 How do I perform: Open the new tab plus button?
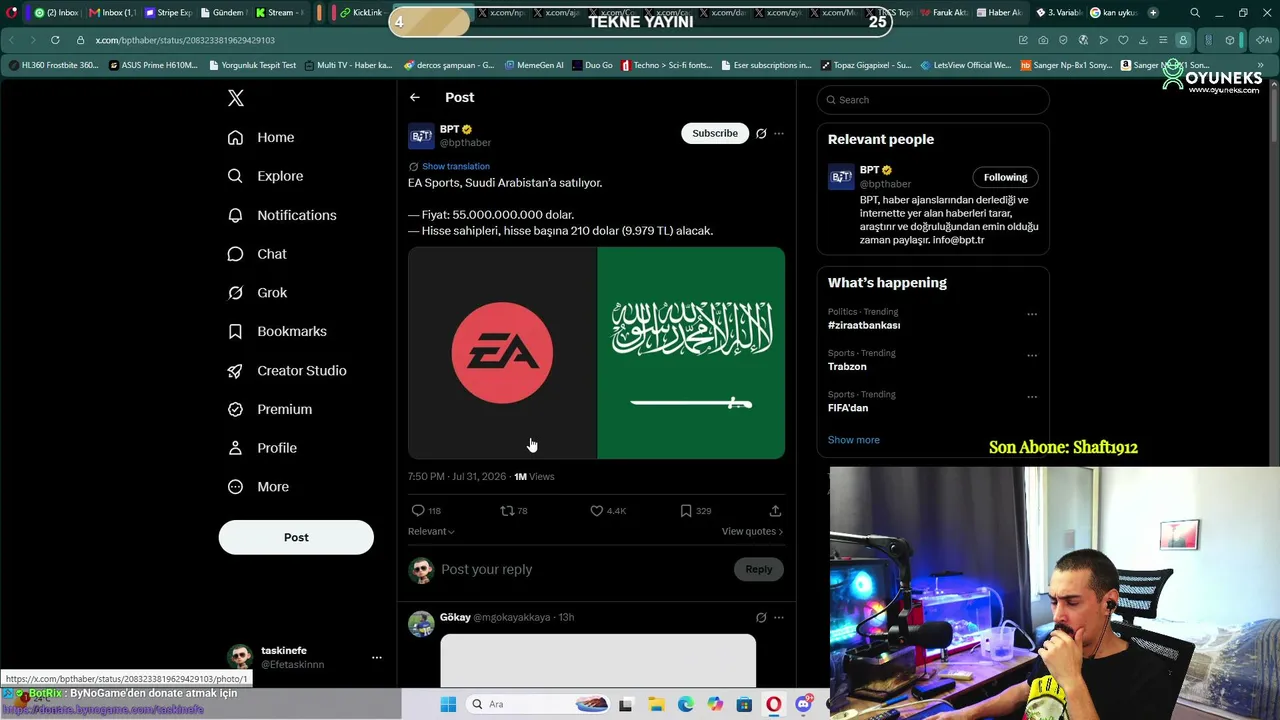point(1153,13)
